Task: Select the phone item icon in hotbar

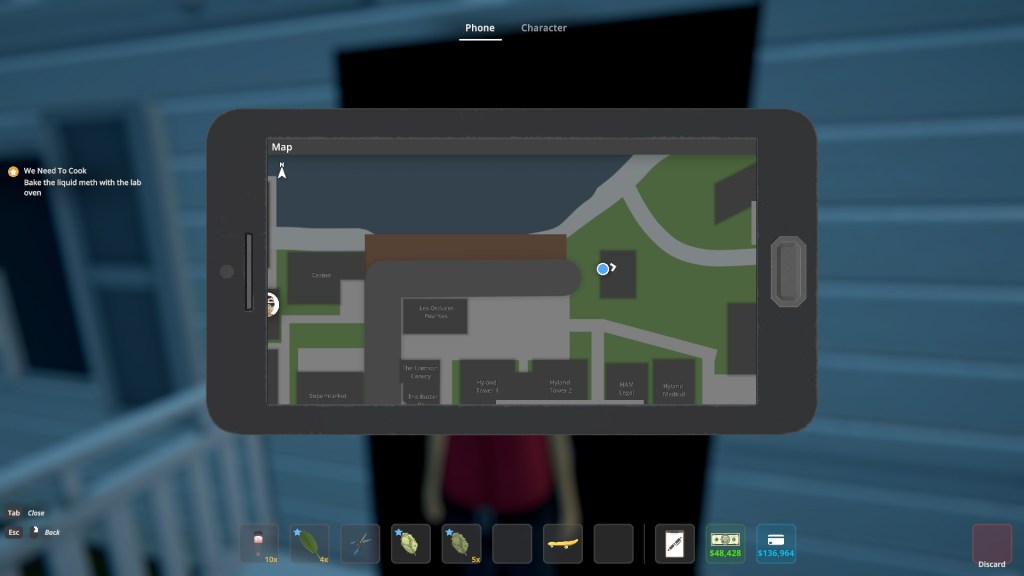Action: pos(674,544)
